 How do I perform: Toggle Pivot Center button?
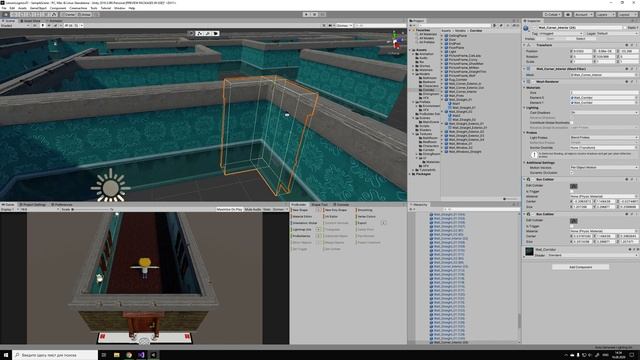(69, 14)
